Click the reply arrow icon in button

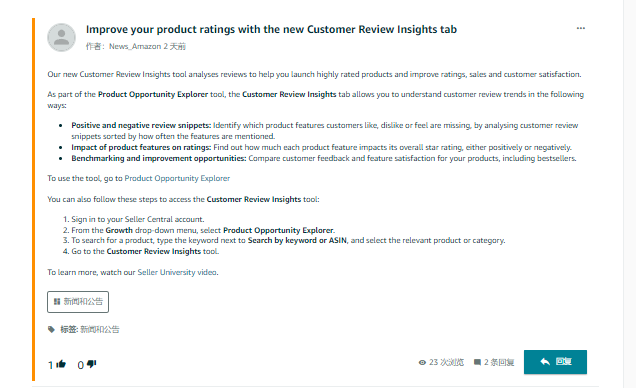coord(545,361)
